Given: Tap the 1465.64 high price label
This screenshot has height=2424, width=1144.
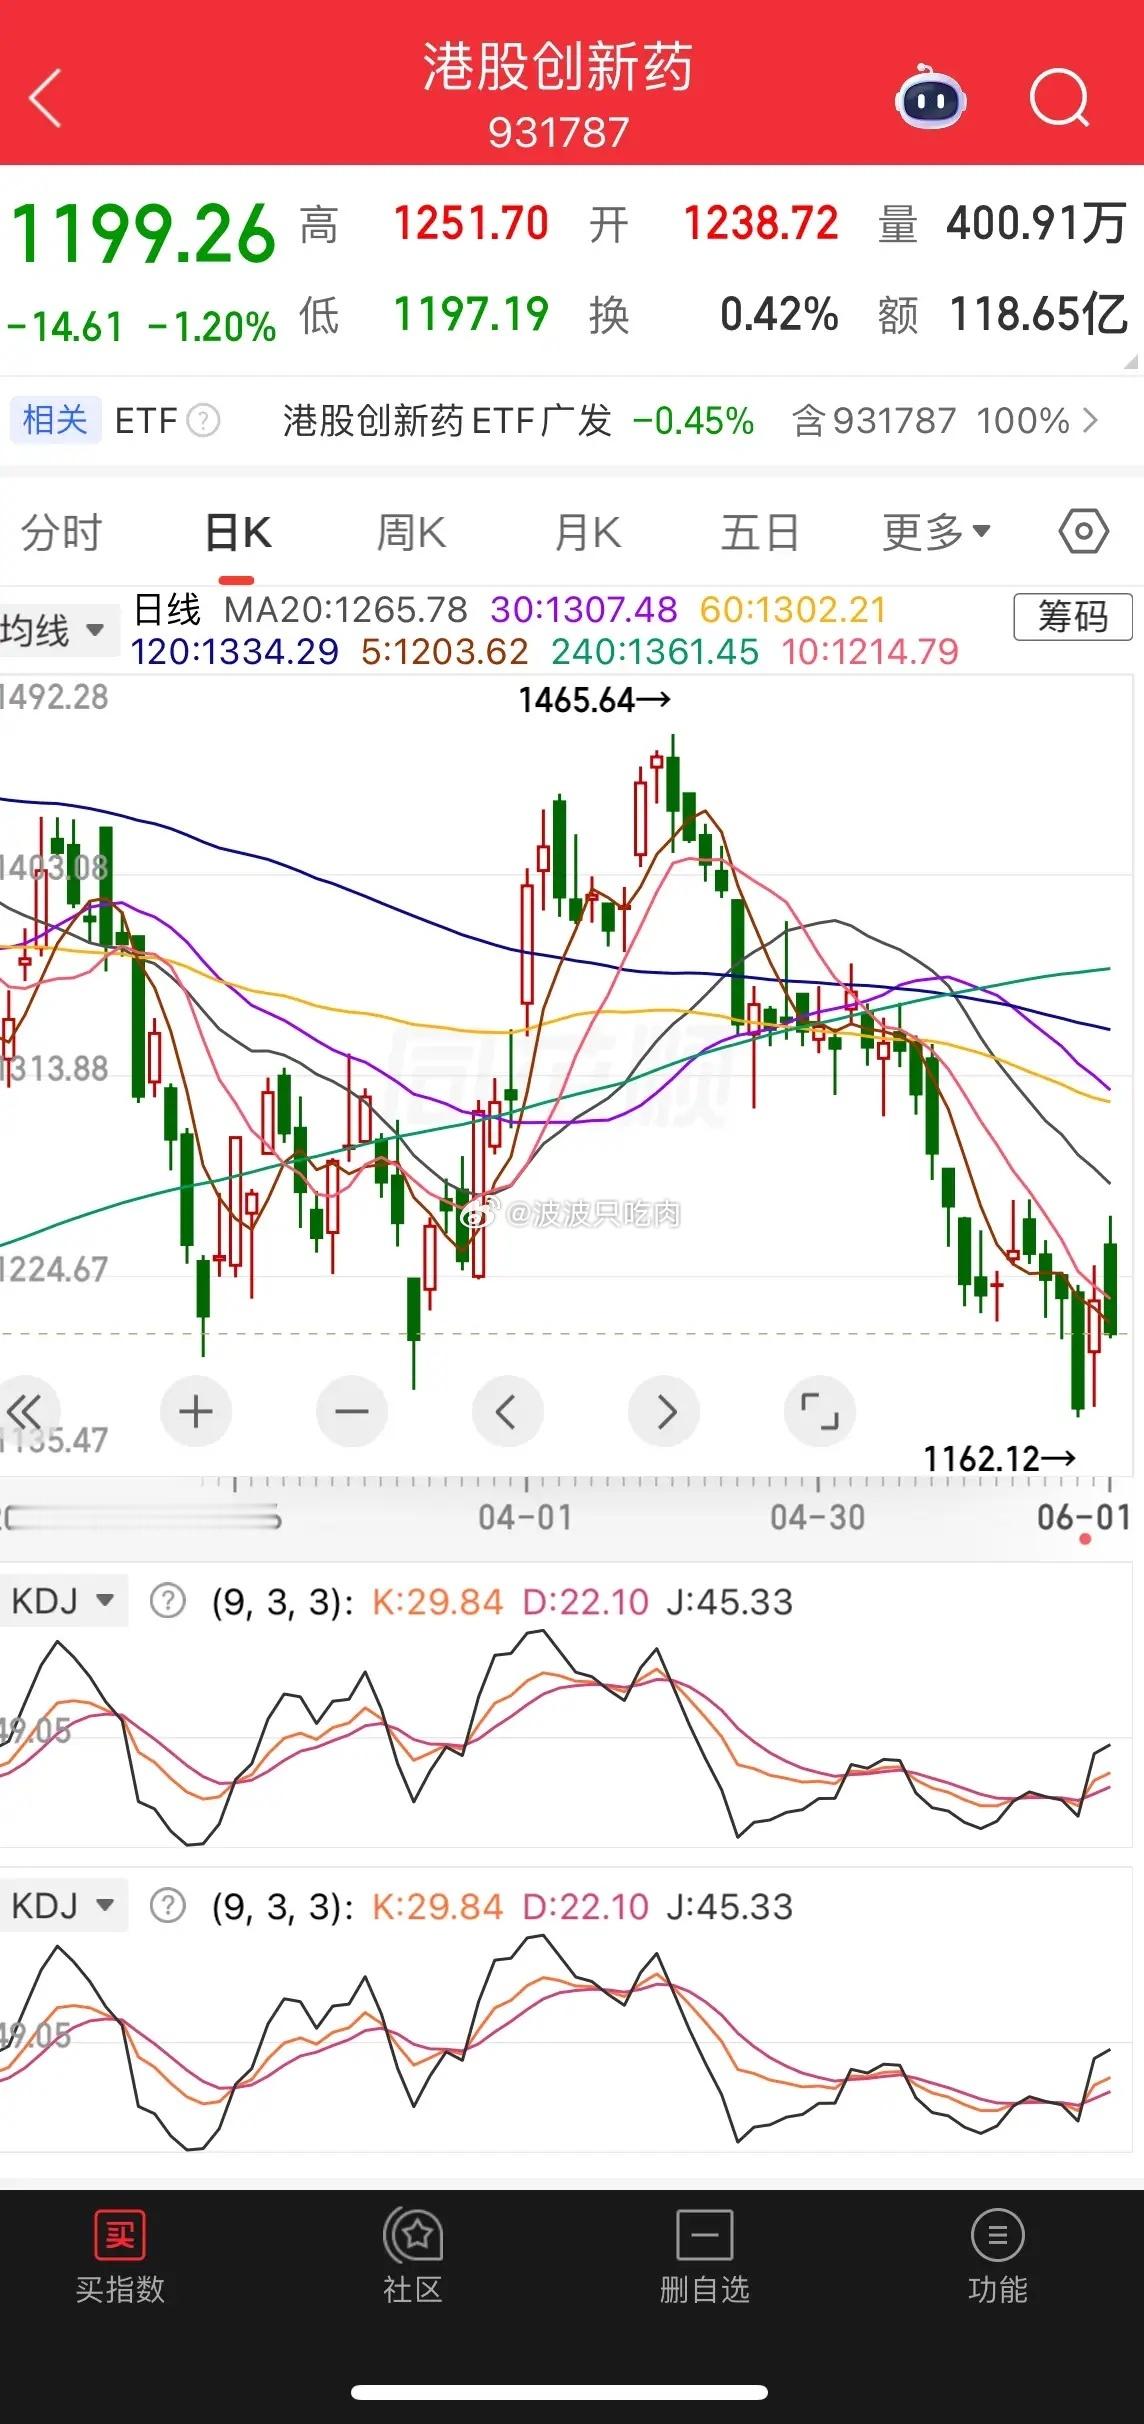Looking at the screenshot, I should click(594, 700).
